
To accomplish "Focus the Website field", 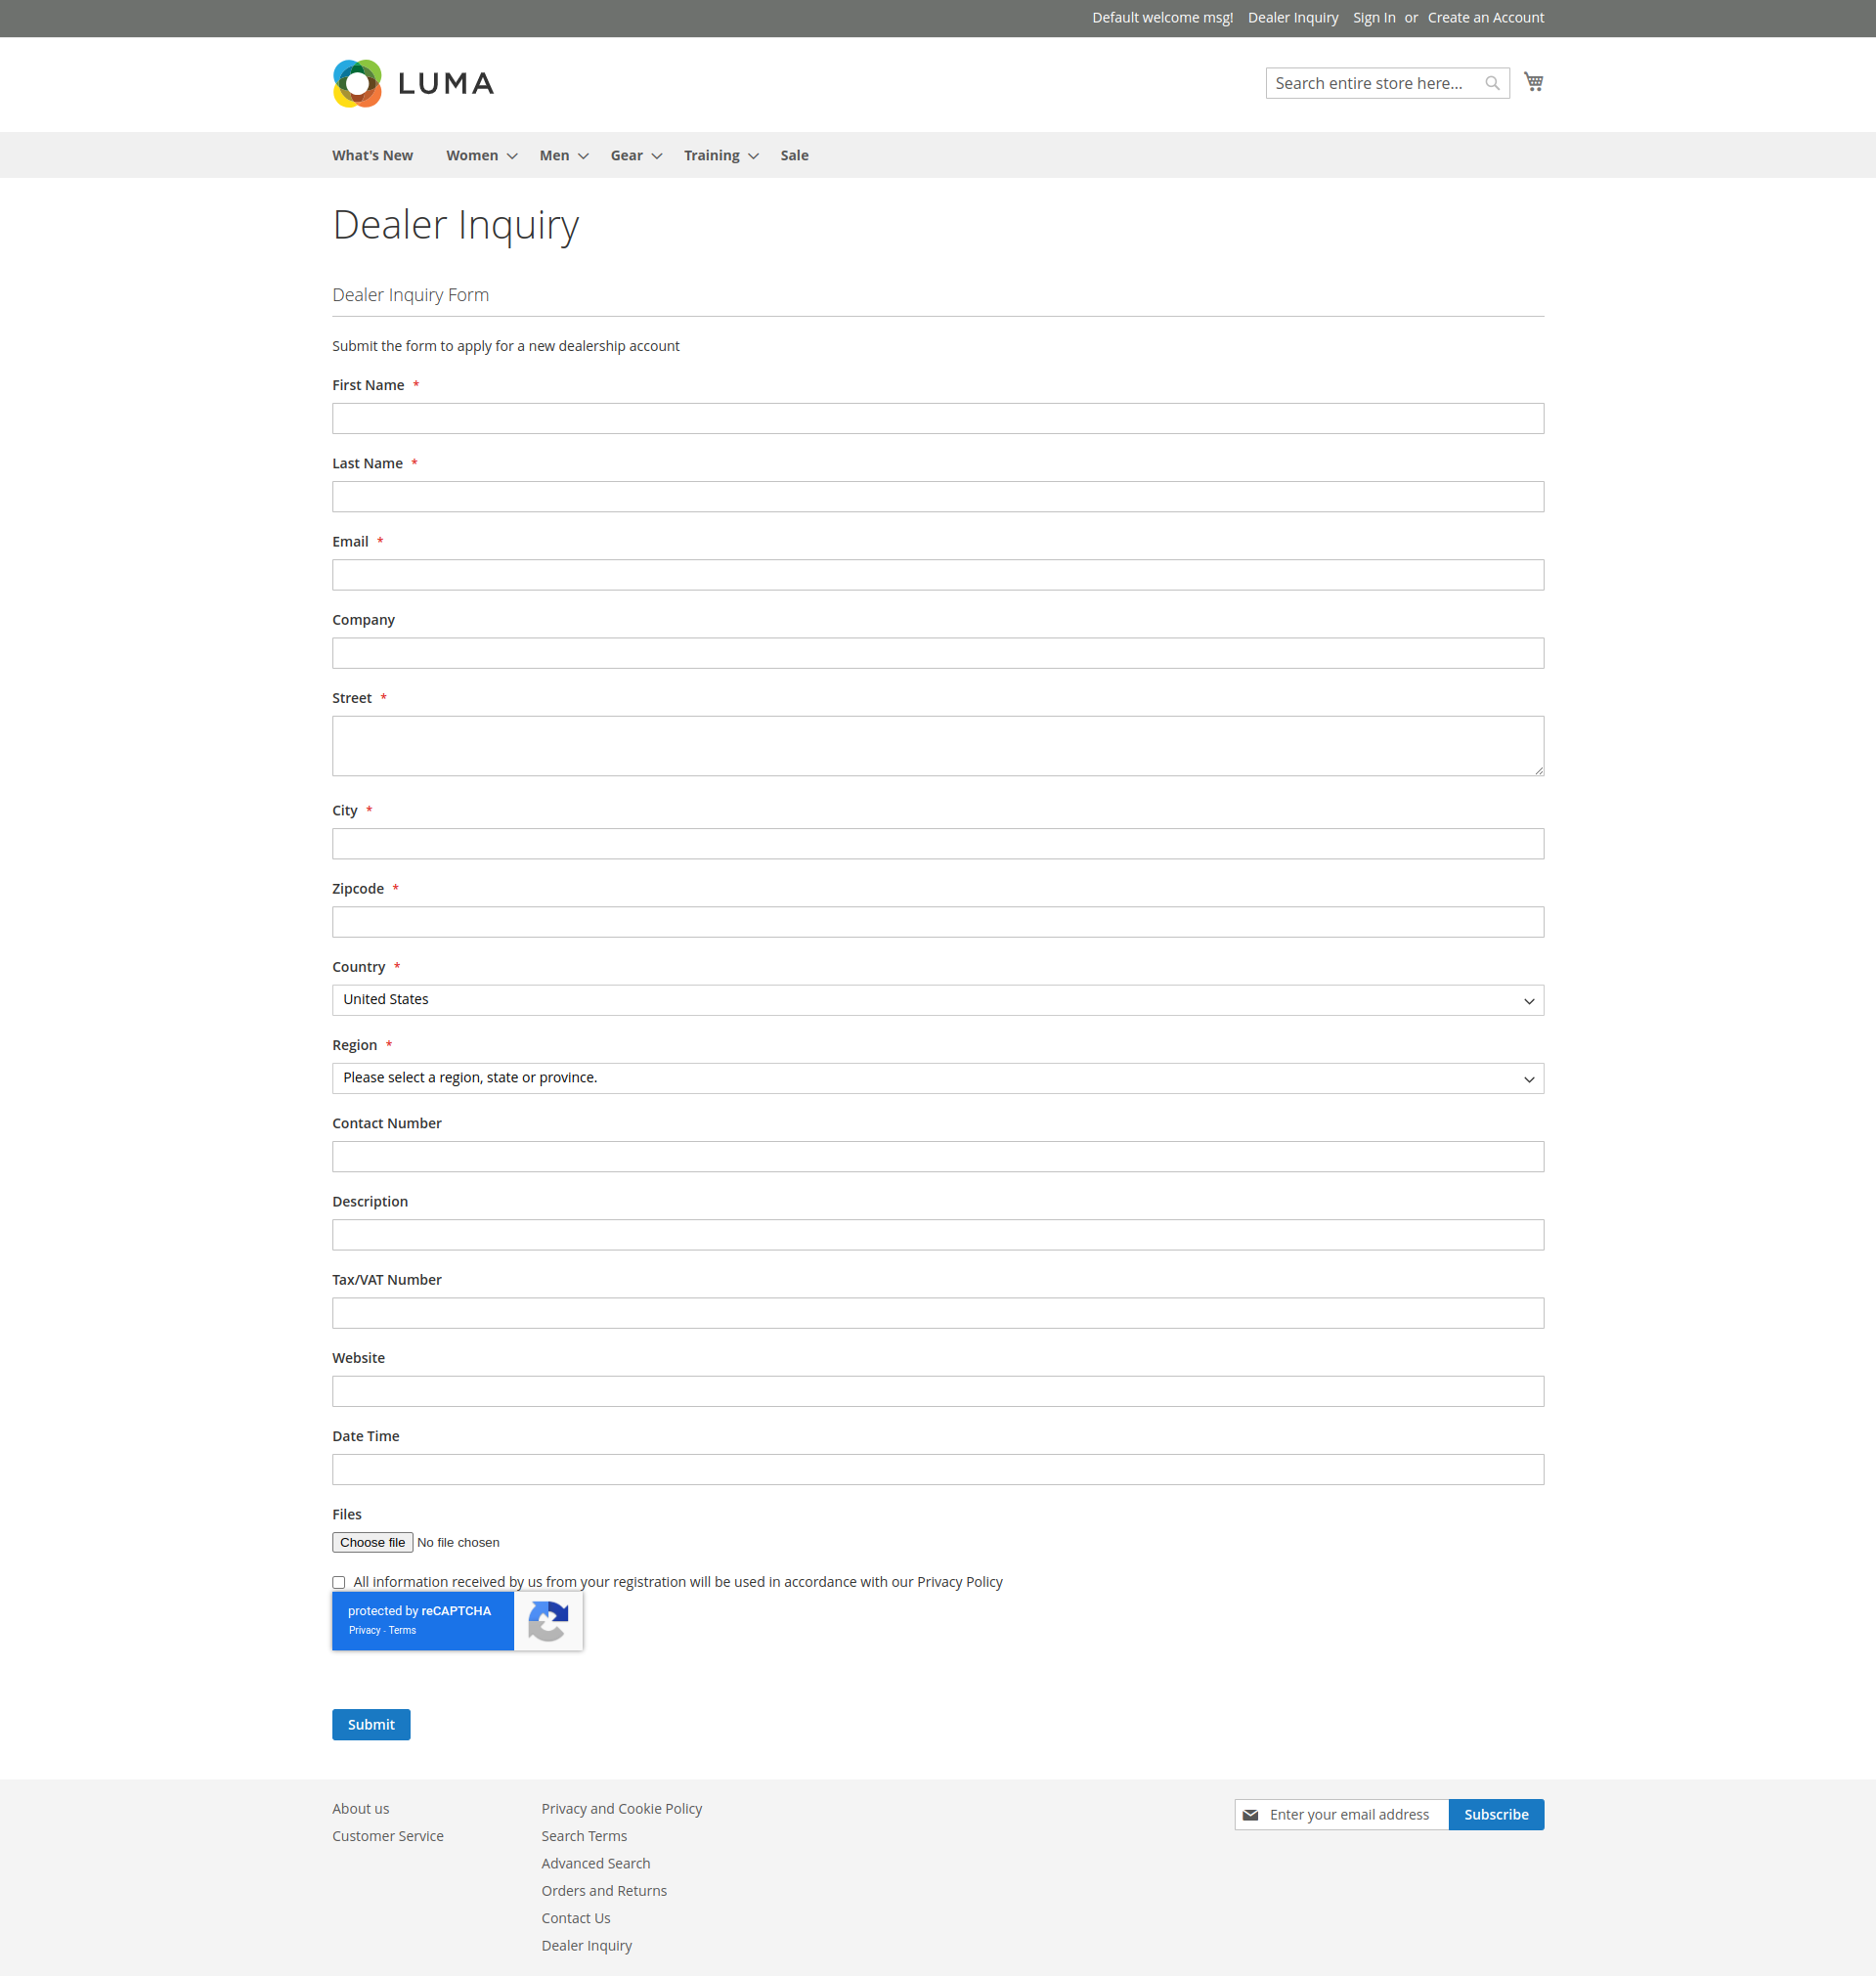I will 938,1391.
